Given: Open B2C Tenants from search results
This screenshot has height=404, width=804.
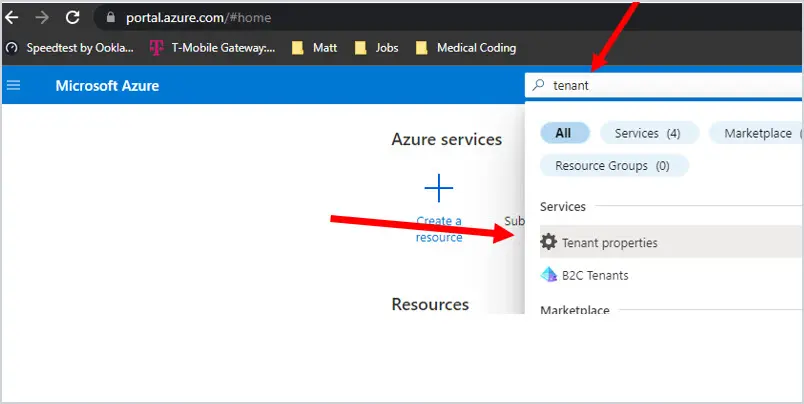Looking at the screenshot, I should pos(671,275).
